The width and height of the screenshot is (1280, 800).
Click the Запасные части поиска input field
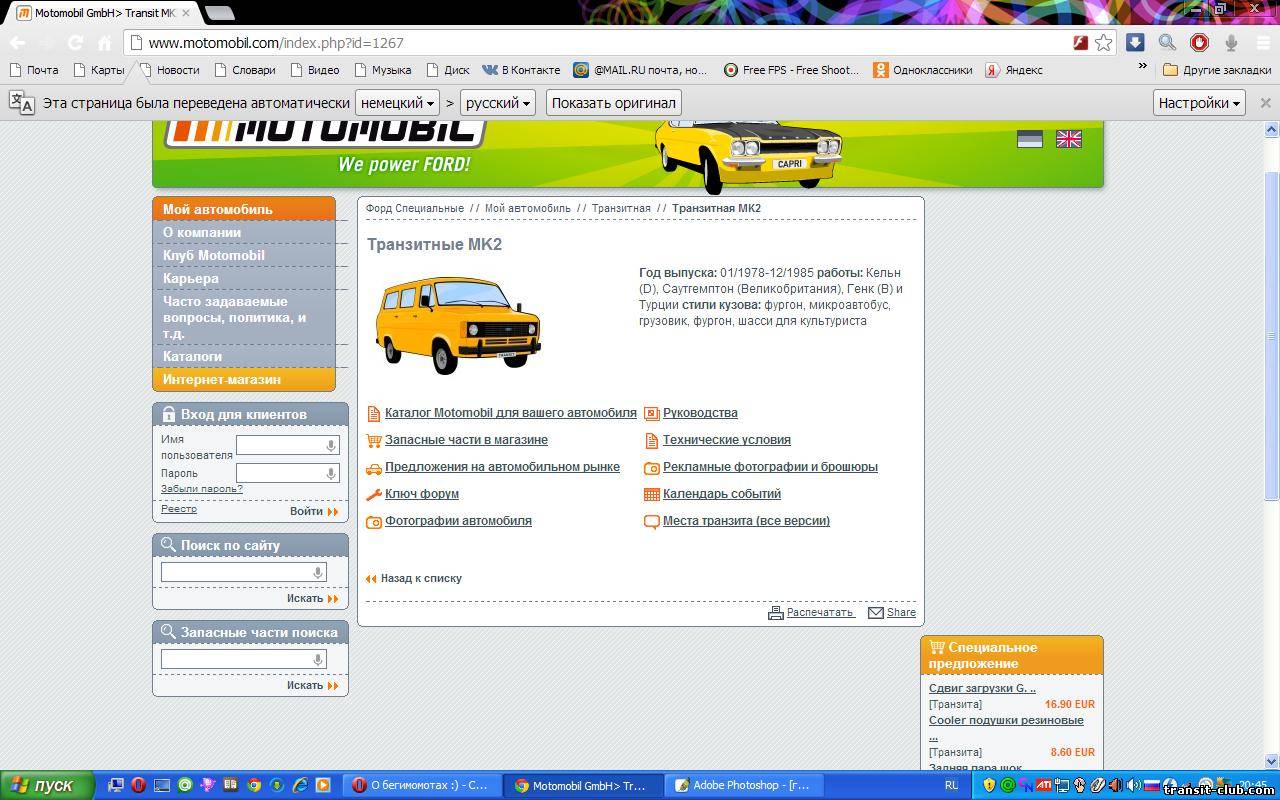pos(244,659)
